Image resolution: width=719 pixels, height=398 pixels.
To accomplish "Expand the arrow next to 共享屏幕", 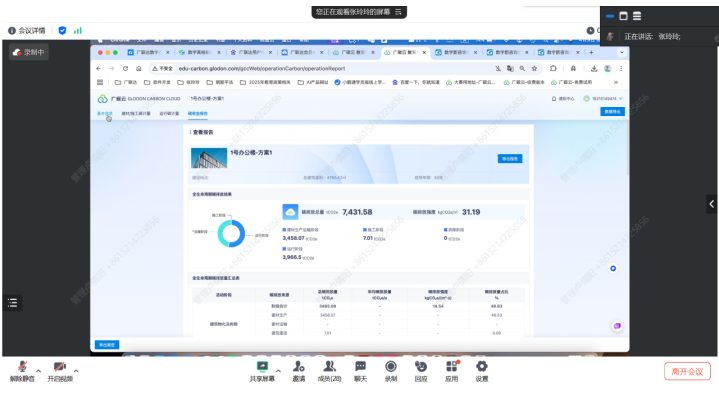I will tap(278, 370).
